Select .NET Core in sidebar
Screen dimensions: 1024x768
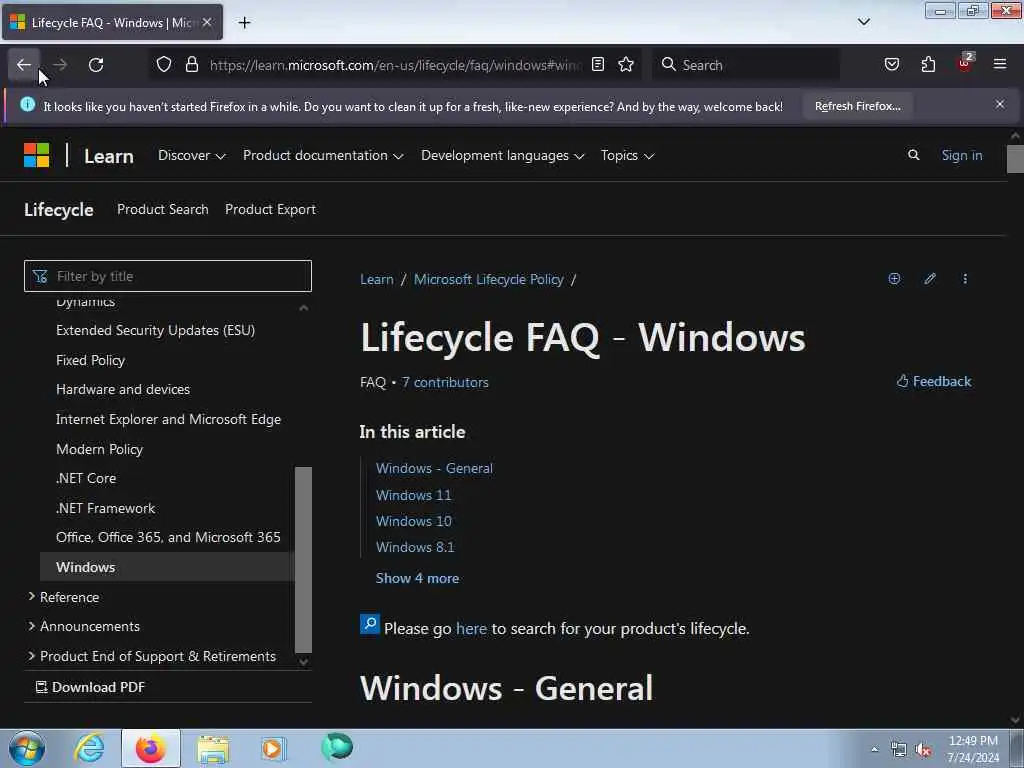coord(86,478)
